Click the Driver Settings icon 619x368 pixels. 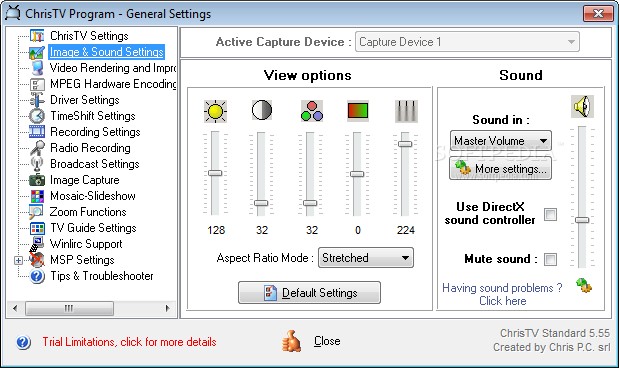(37, 100)
